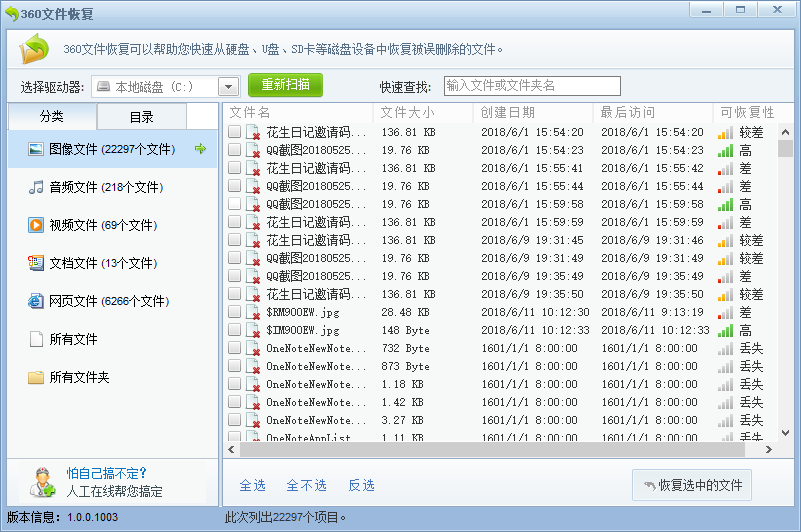Click the web page files icon
The height and width of the screenshot is (532, 801).
pyautogui.click(x=36, y=301)
